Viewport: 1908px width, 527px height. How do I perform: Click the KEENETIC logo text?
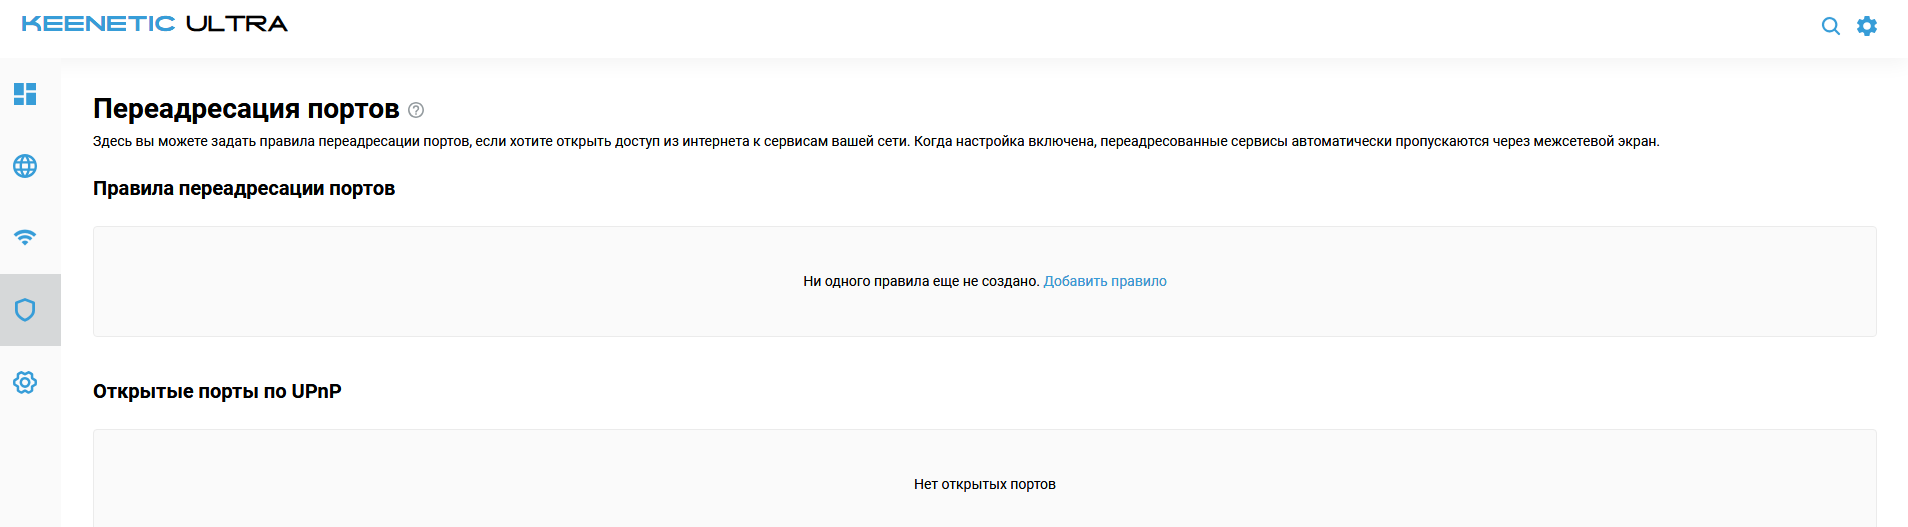coord(98,24)
